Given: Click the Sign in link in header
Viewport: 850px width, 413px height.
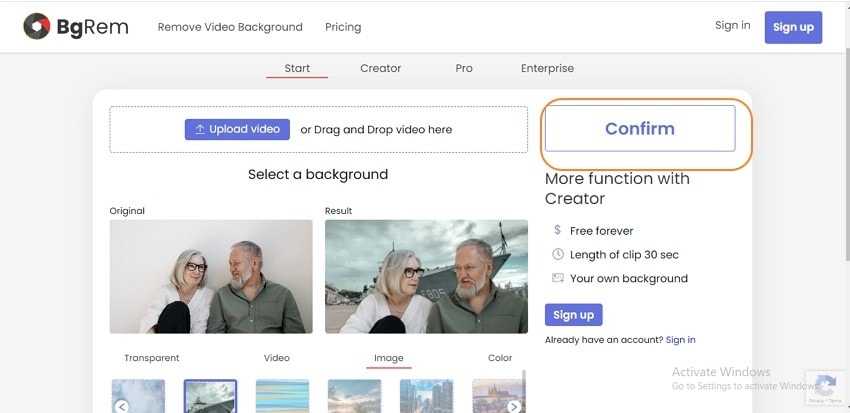Looking at the screenshot, I should pos(732,26).
